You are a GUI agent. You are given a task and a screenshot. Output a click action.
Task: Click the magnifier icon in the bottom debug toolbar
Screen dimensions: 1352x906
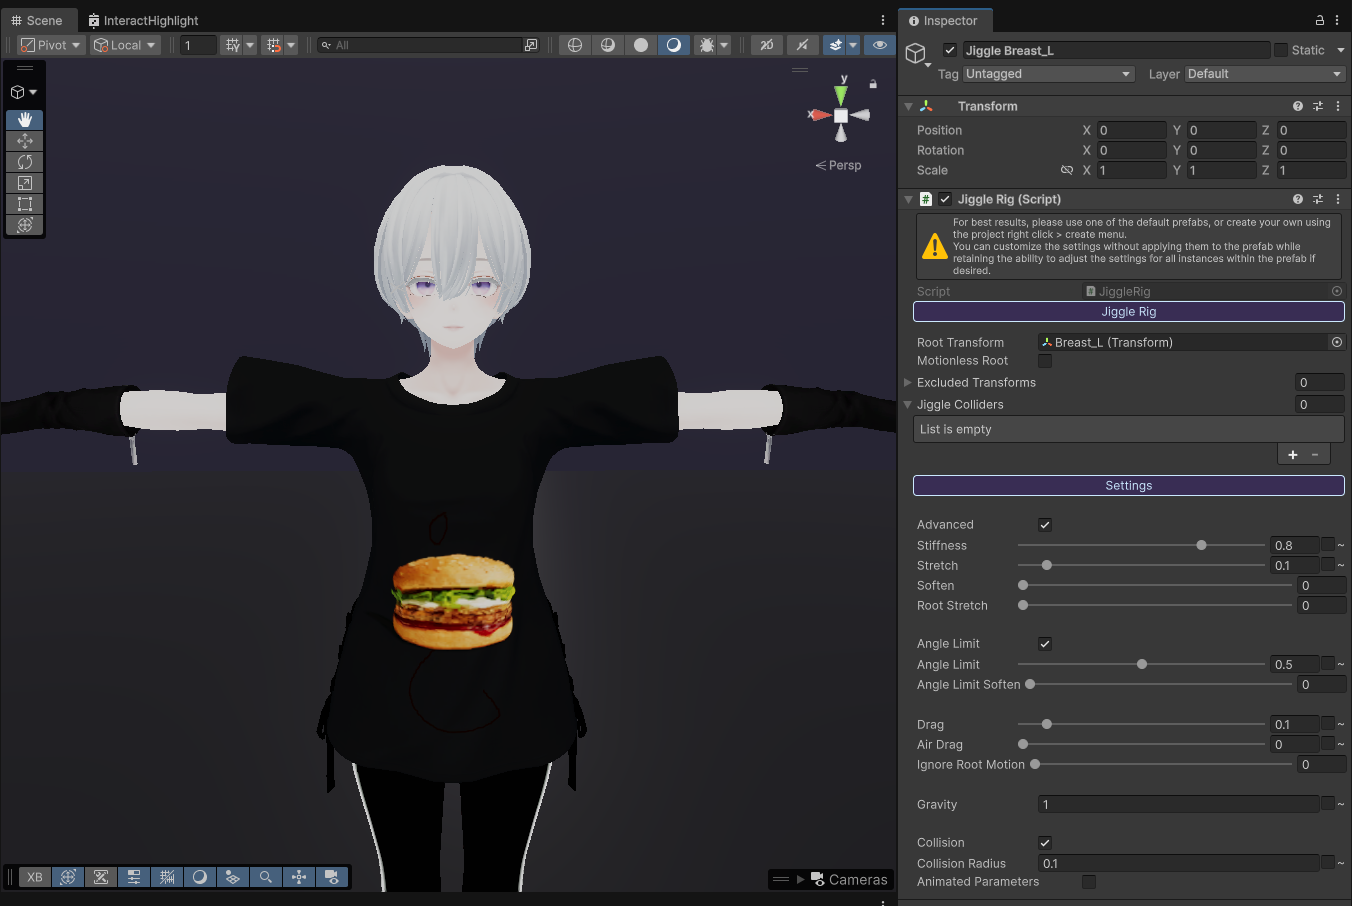pyautogui.click(x=266, y=877)
